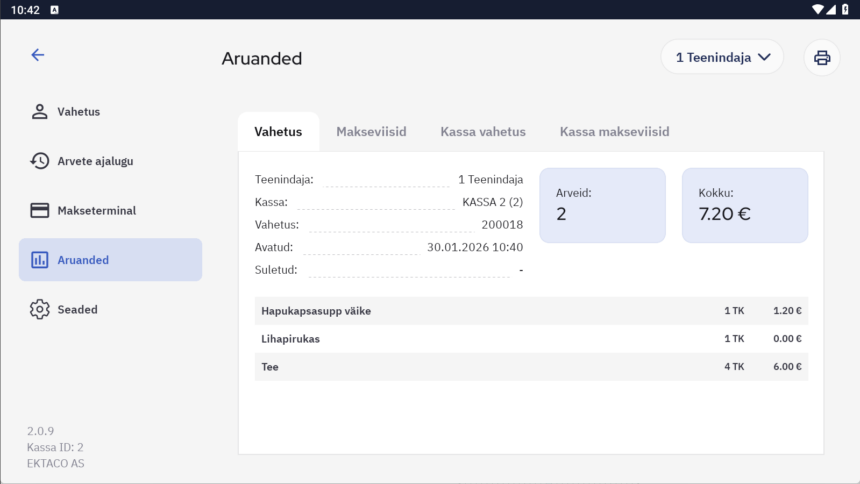Click the Arvete ajalugu history clock icon

coord(40,161)
